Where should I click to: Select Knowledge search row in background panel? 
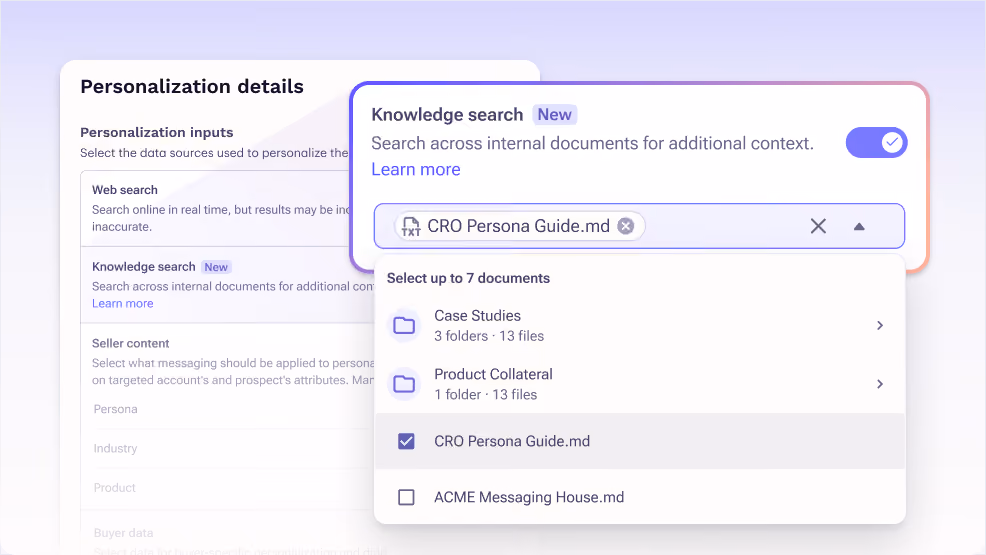click(227, 285)
